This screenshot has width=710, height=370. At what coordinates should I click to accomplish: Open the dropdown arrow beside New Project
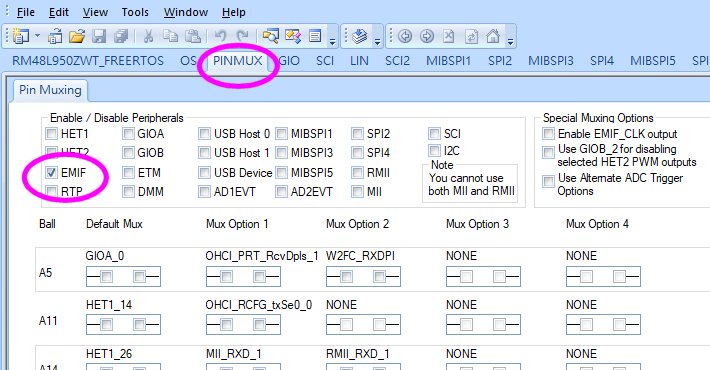pos(38,36)
